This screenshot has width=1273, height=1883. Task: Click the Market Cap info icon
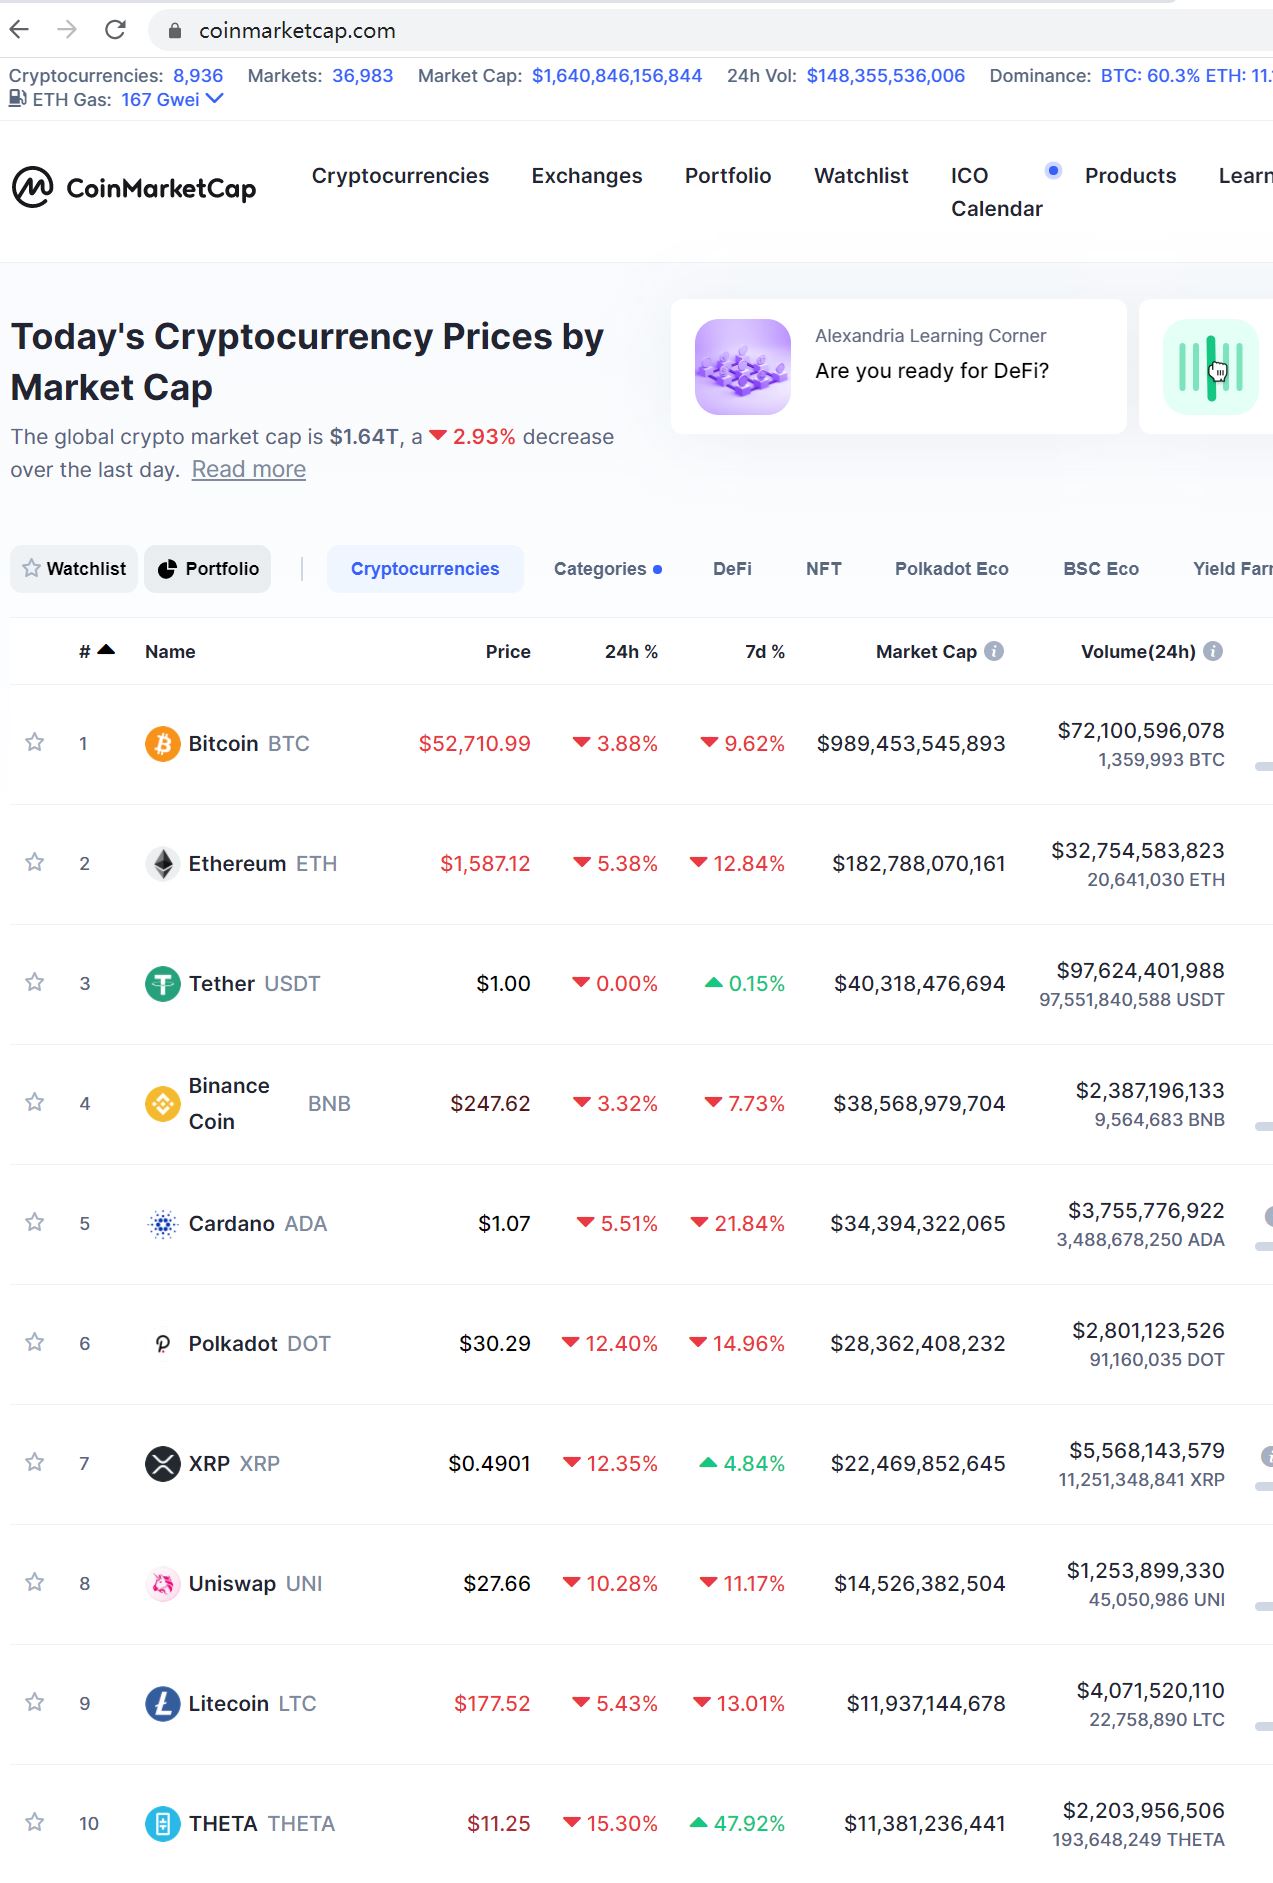point(994,651)
